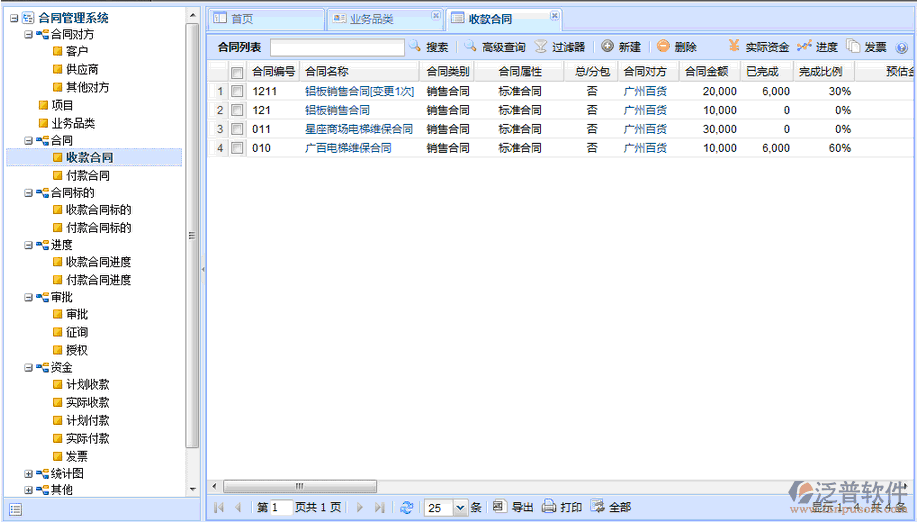Screen dimensions: 918x525
Task: Collapse the 合同对方 tree node
Action: pos(28,34)
